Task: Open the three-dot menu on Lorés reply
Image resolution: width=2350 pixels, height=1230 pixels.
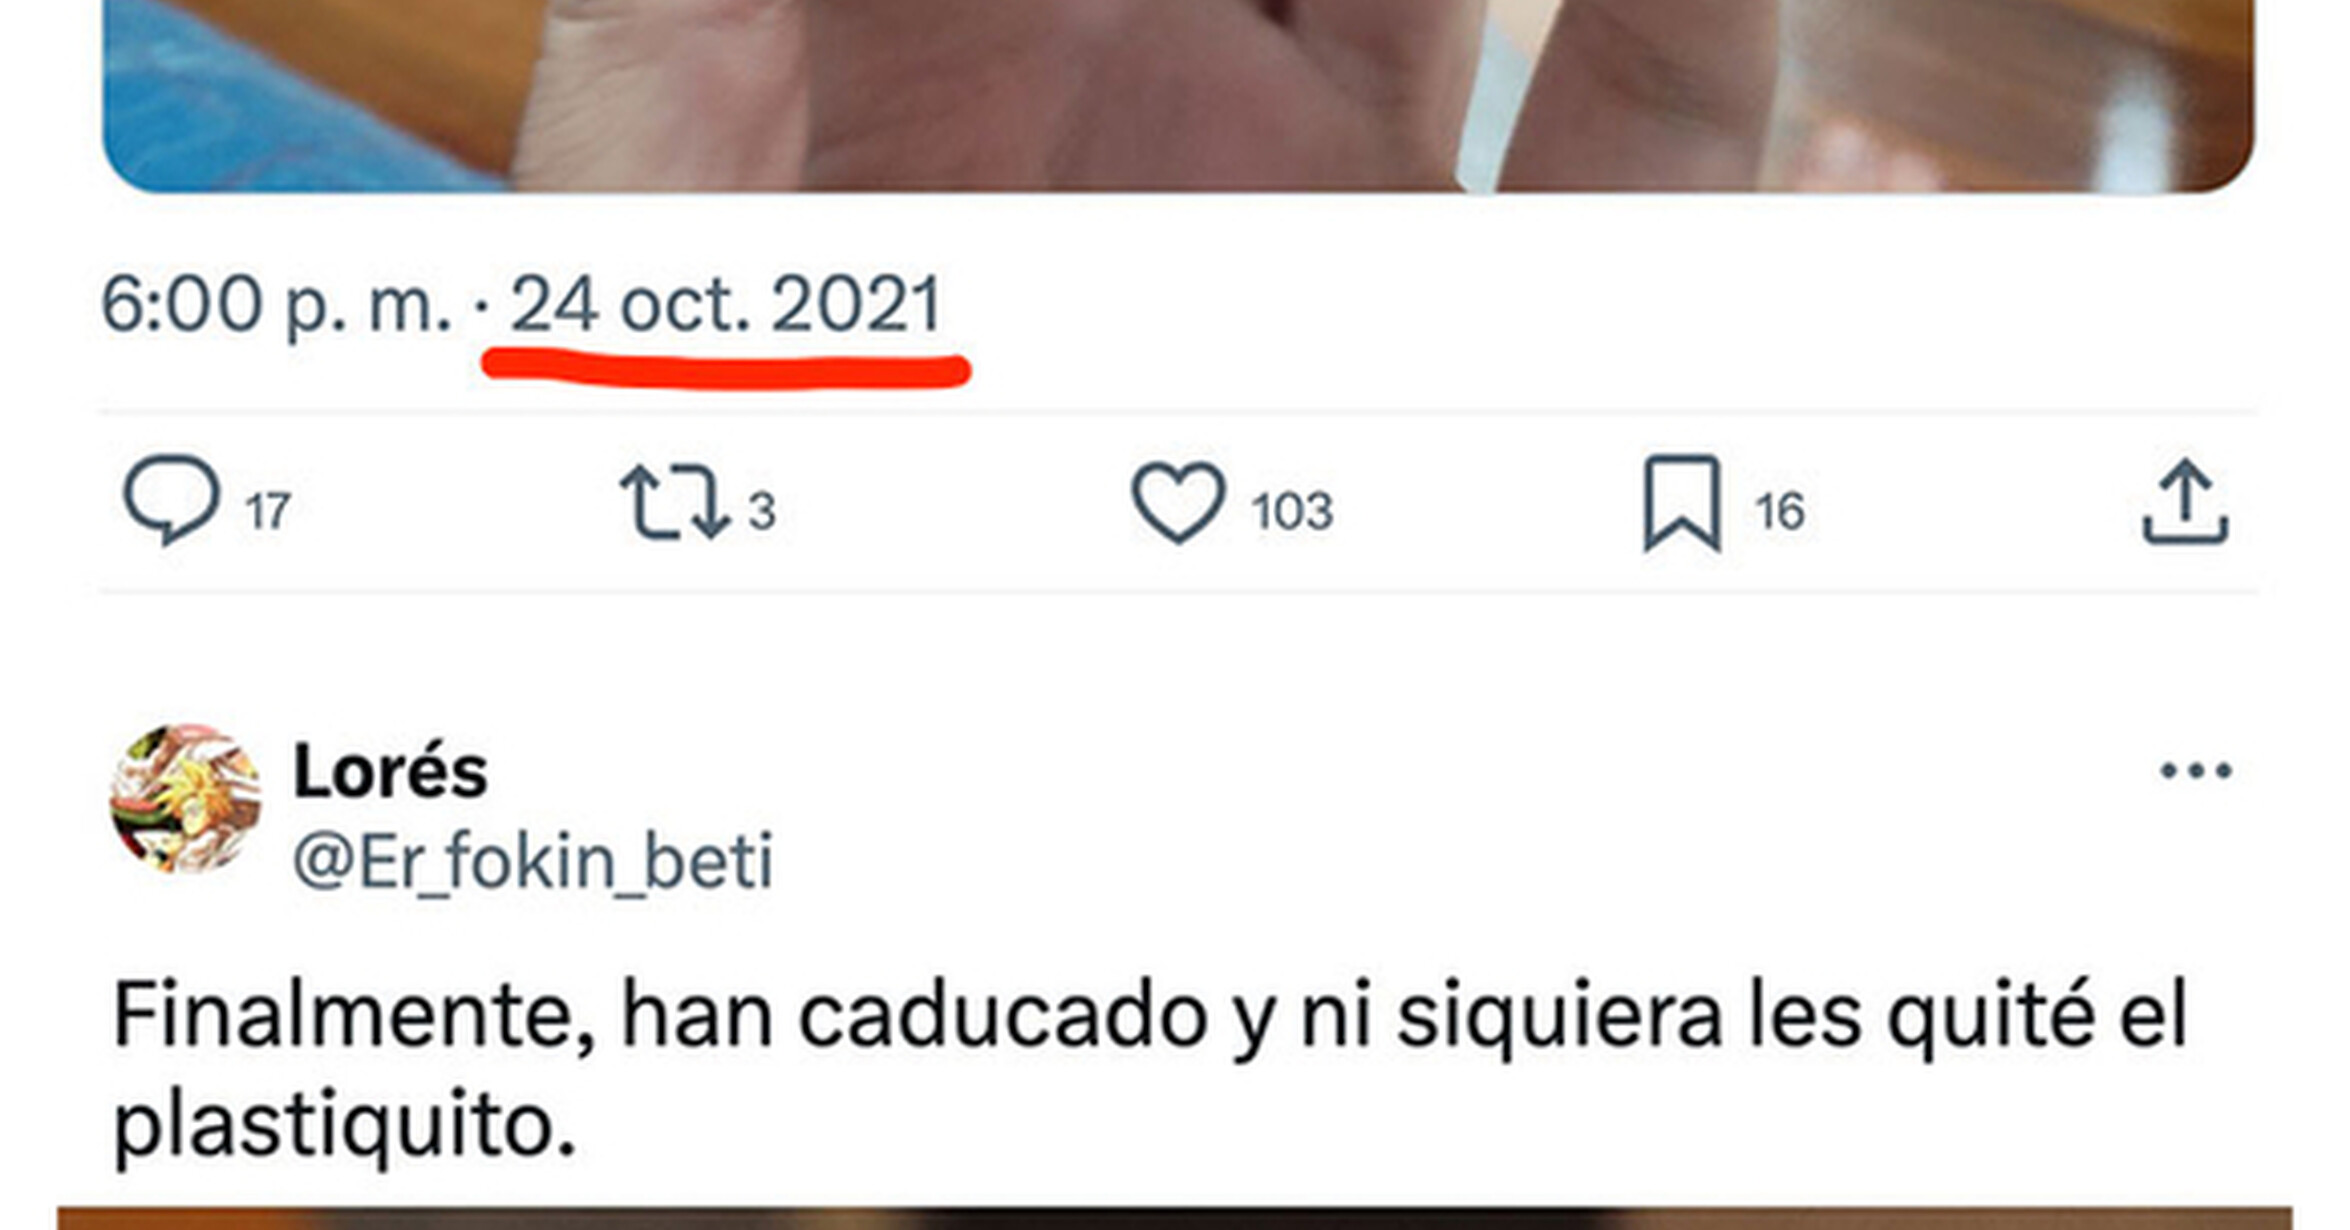Action: point(2196,770)
